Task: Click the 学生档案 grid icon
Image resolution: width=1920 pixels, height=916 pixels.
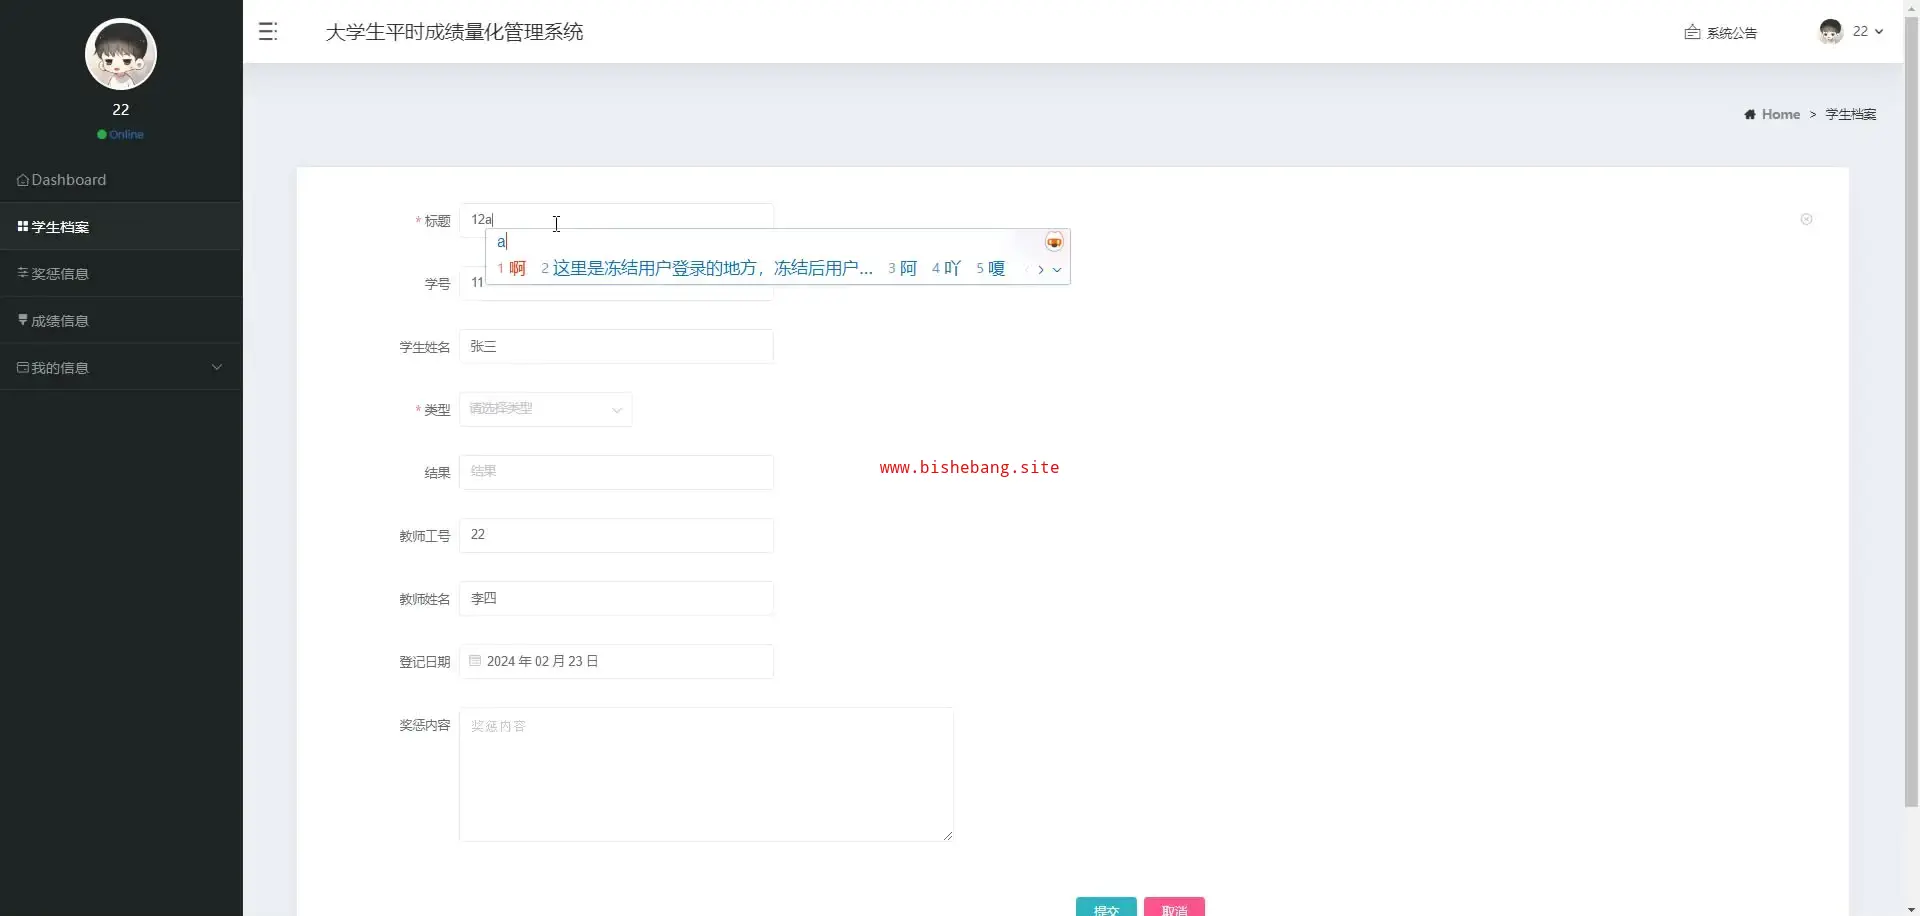Action: [x=23, y=227]
